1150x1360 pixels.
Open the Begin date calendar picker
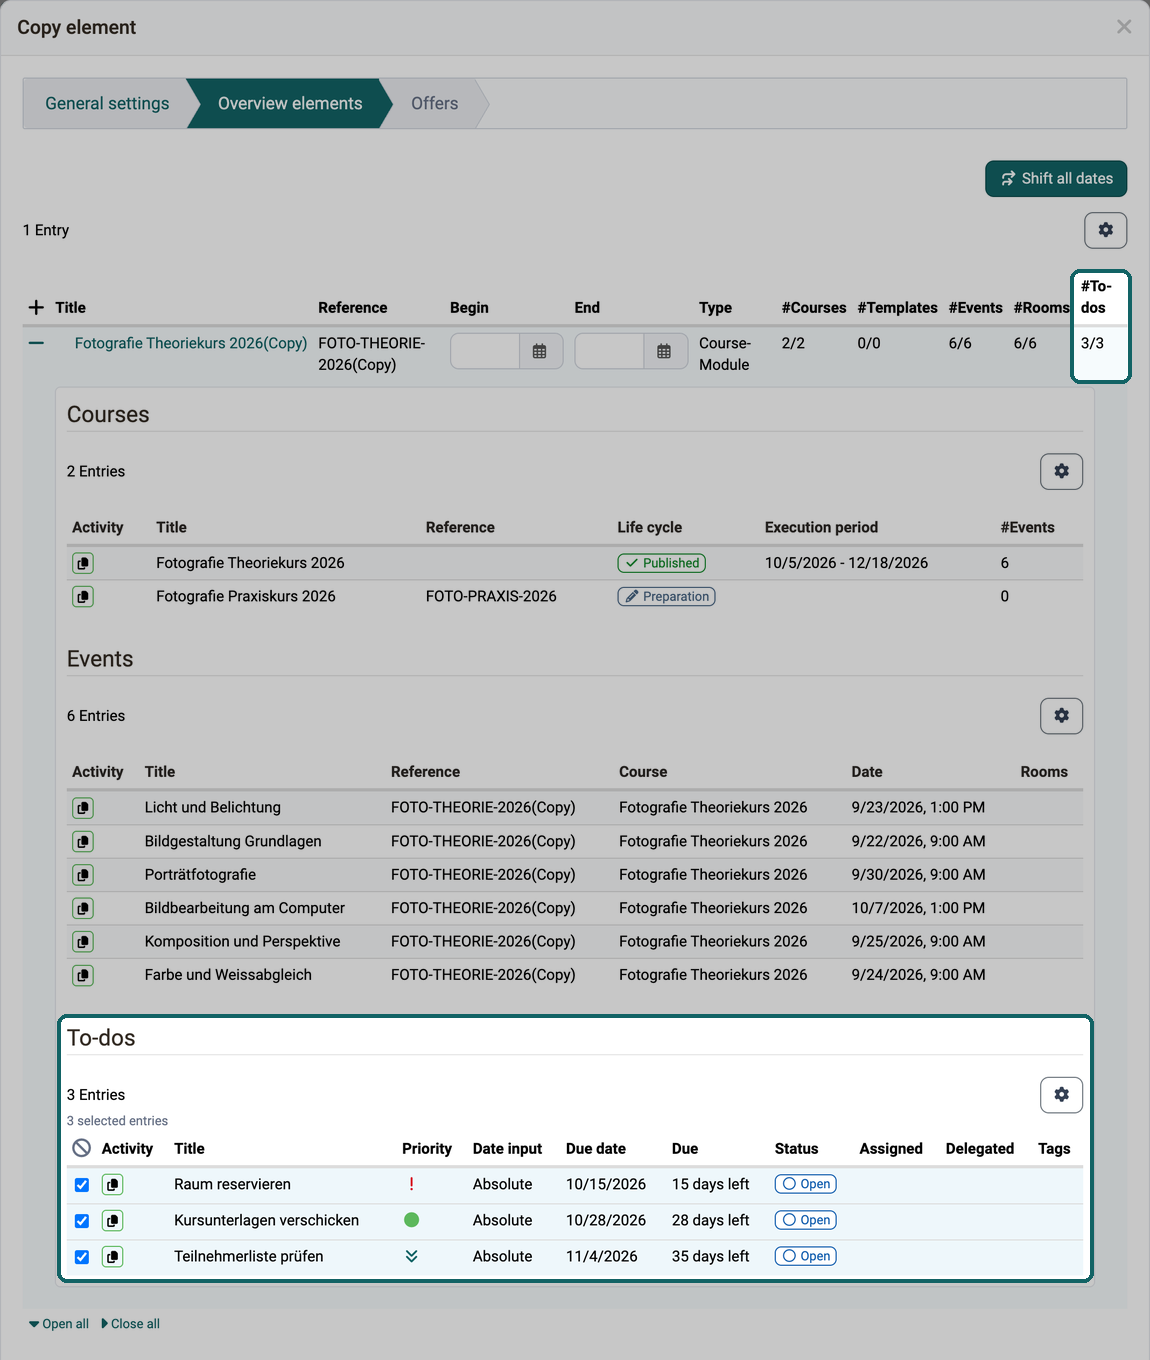pyautogui.click(x=540, y=351)
